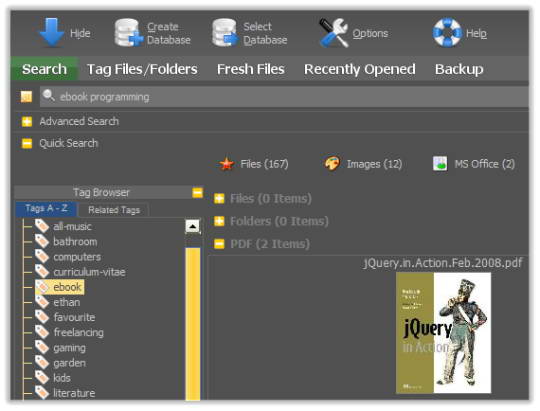Click the Select Database icon

point(225,33)
